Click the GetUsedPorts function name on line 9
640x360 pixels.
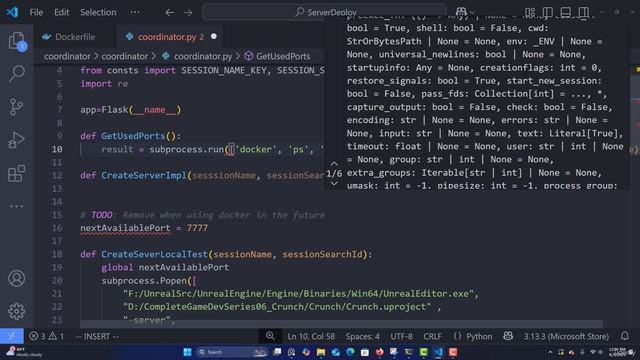coord(133,136)
